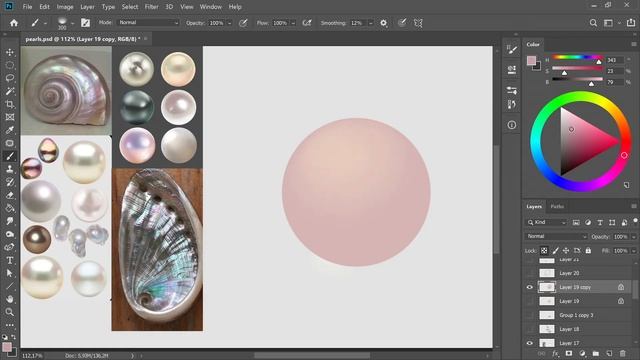Hide Layer 17 with its eye icon
This screenshot has width=640, height=360.
click(x=529, y=343)
